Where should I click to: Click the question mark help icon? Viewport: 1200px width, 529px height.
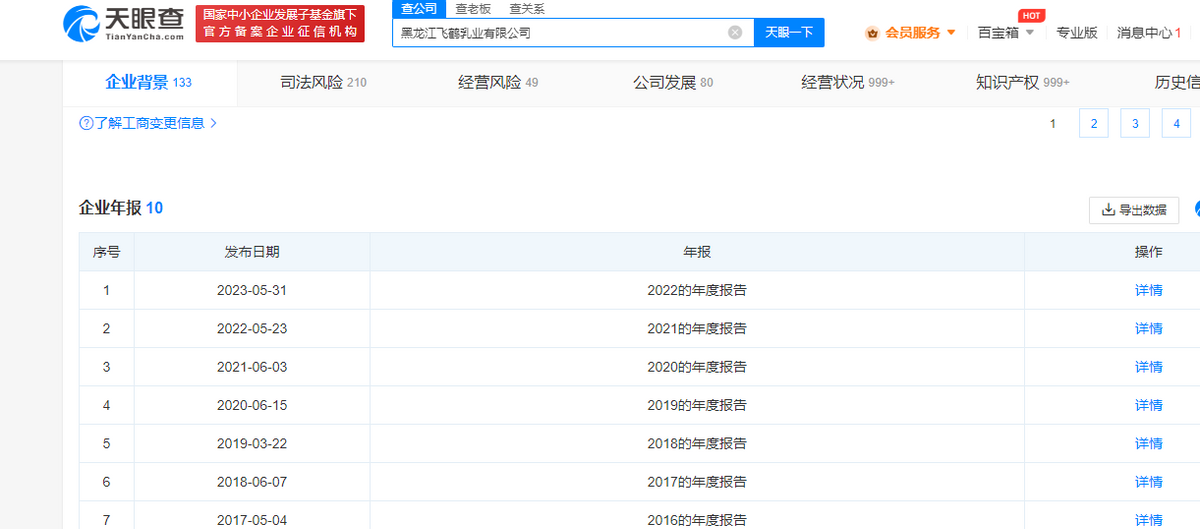[86, 124]
